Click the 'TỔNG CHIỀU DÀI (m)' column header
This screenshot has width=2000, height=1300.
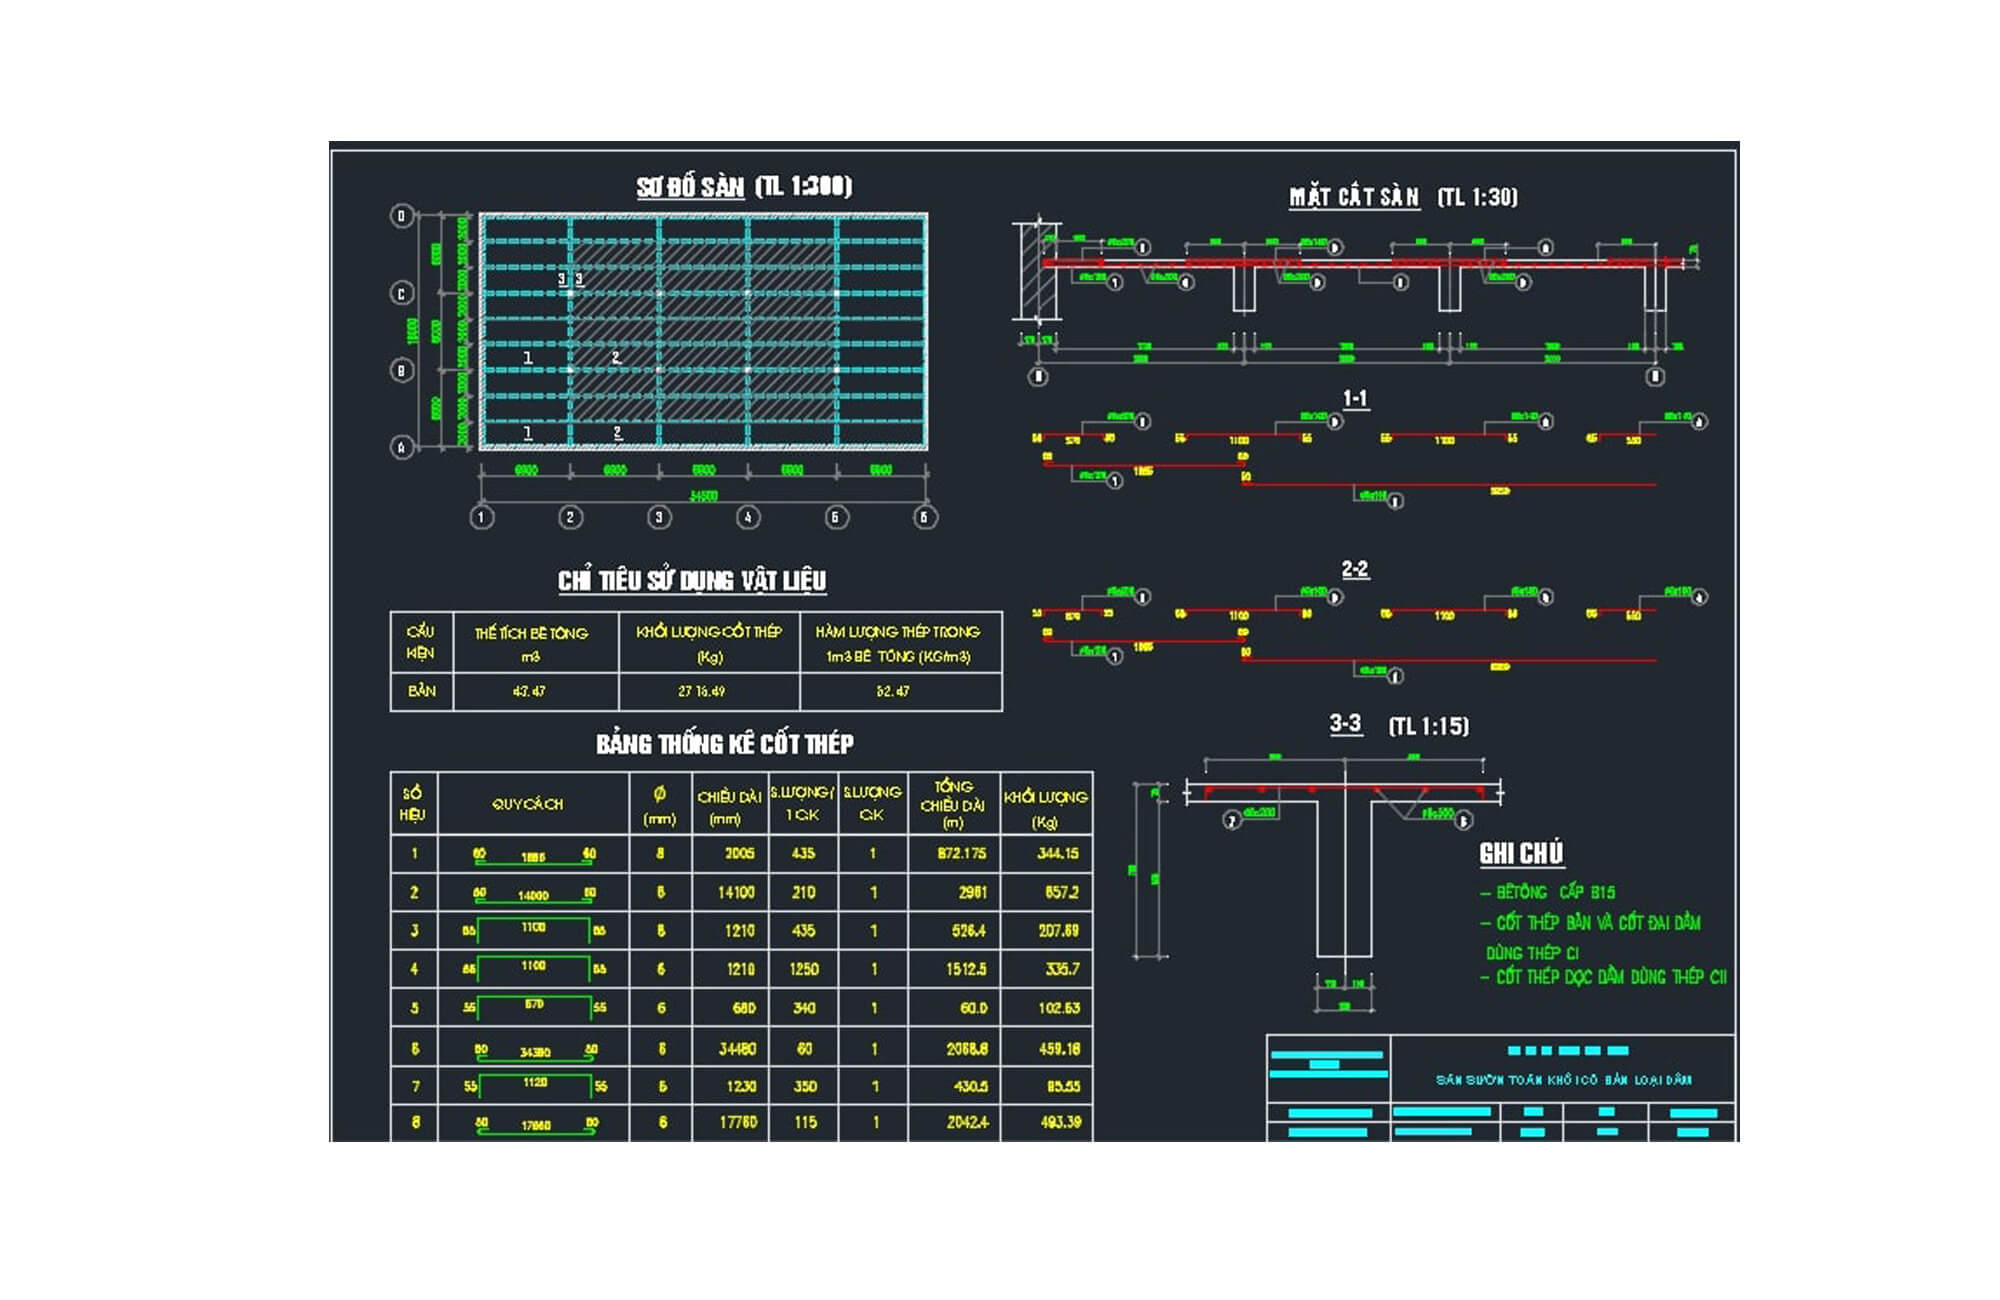(953, 805)
